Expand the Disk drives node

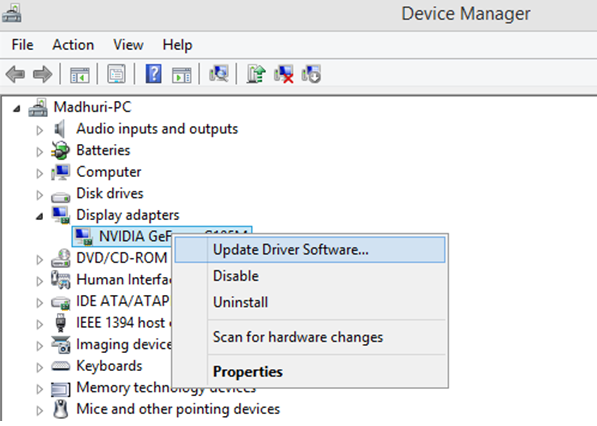click(x=39, y=195)
